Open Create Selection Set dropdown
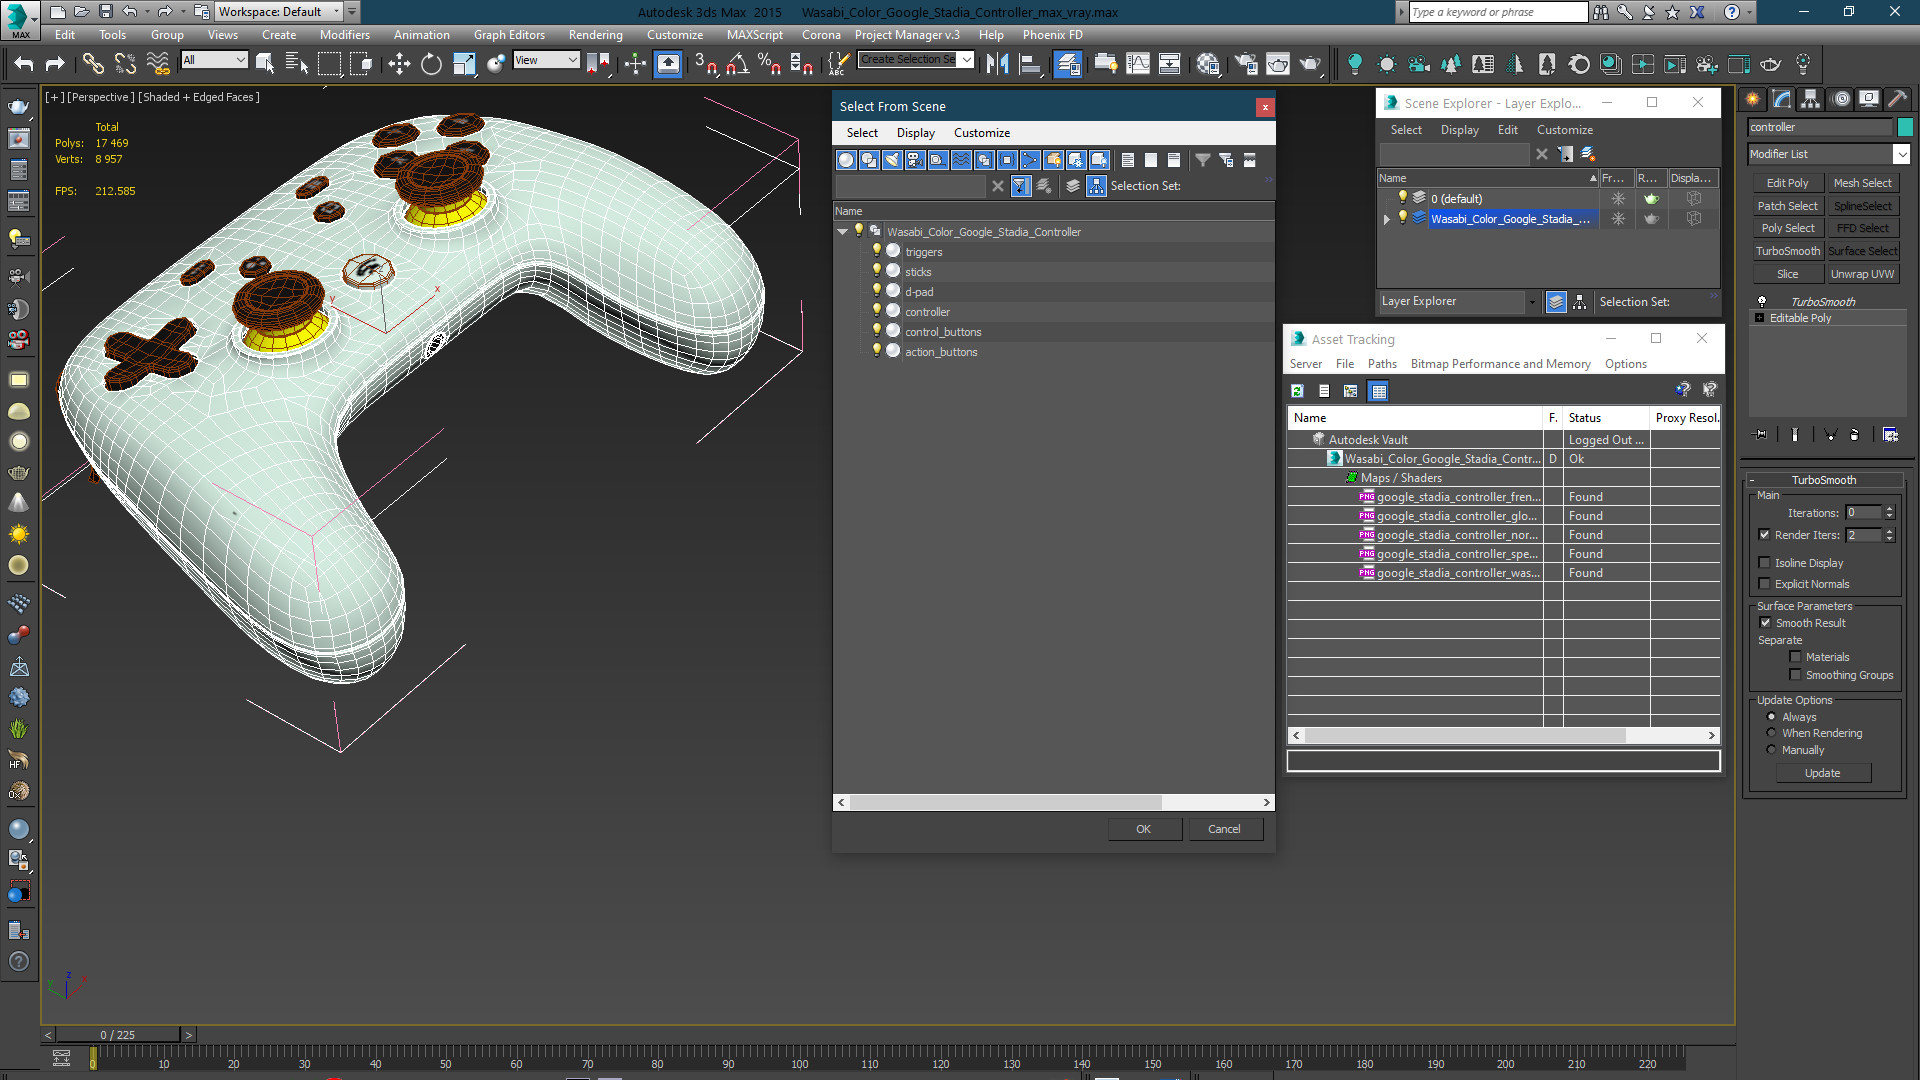This screenshot has height=1080, width=1920. coord(916,60)
